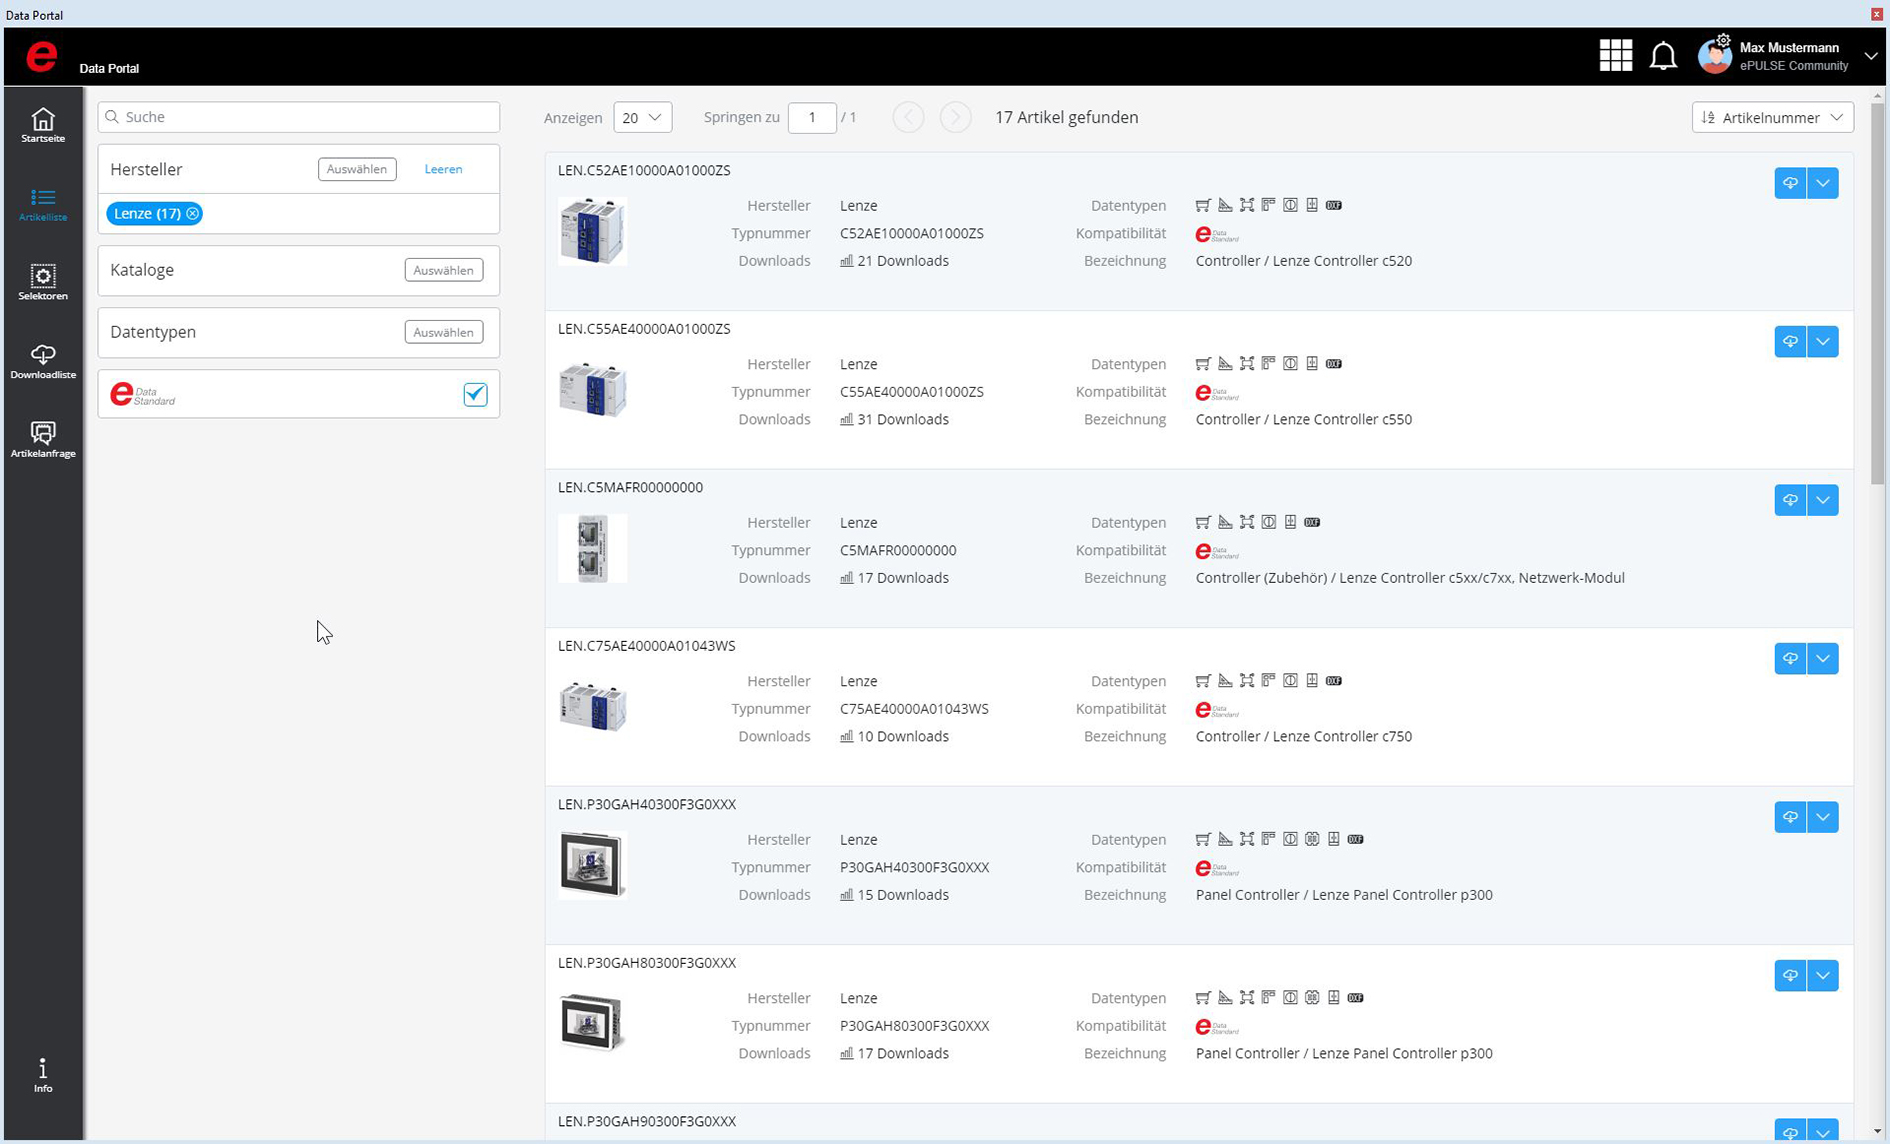Open the user profile settings gear

1722,42
